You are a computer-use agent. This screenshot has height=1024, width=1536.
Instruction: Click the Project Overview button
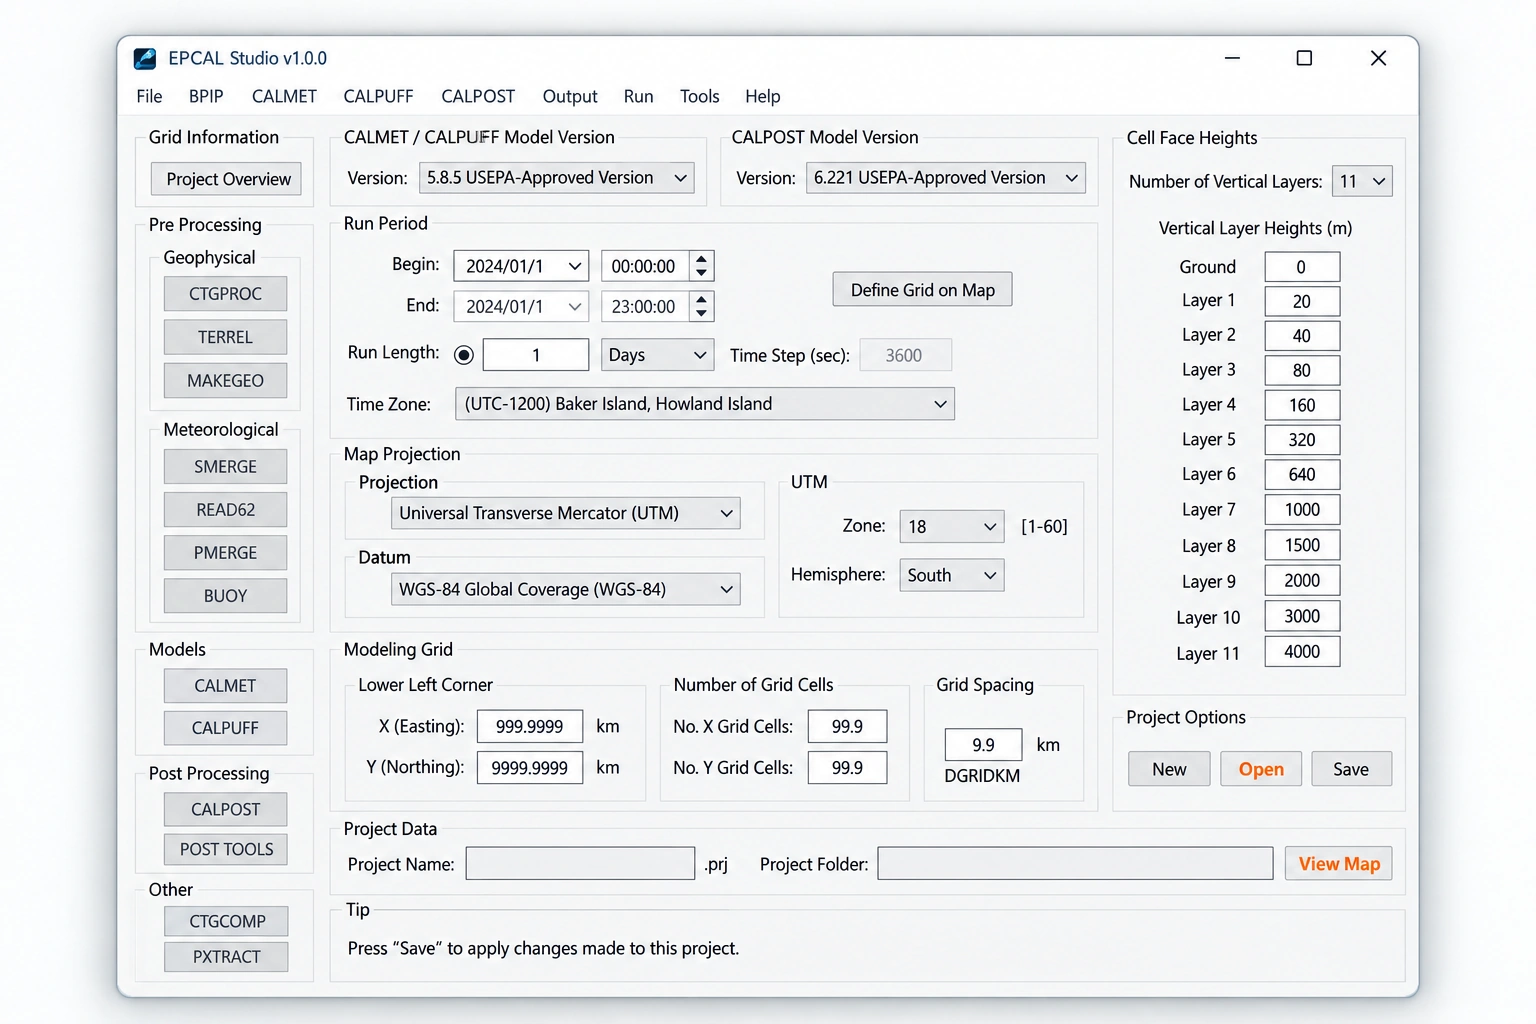[x=226, y=179]
